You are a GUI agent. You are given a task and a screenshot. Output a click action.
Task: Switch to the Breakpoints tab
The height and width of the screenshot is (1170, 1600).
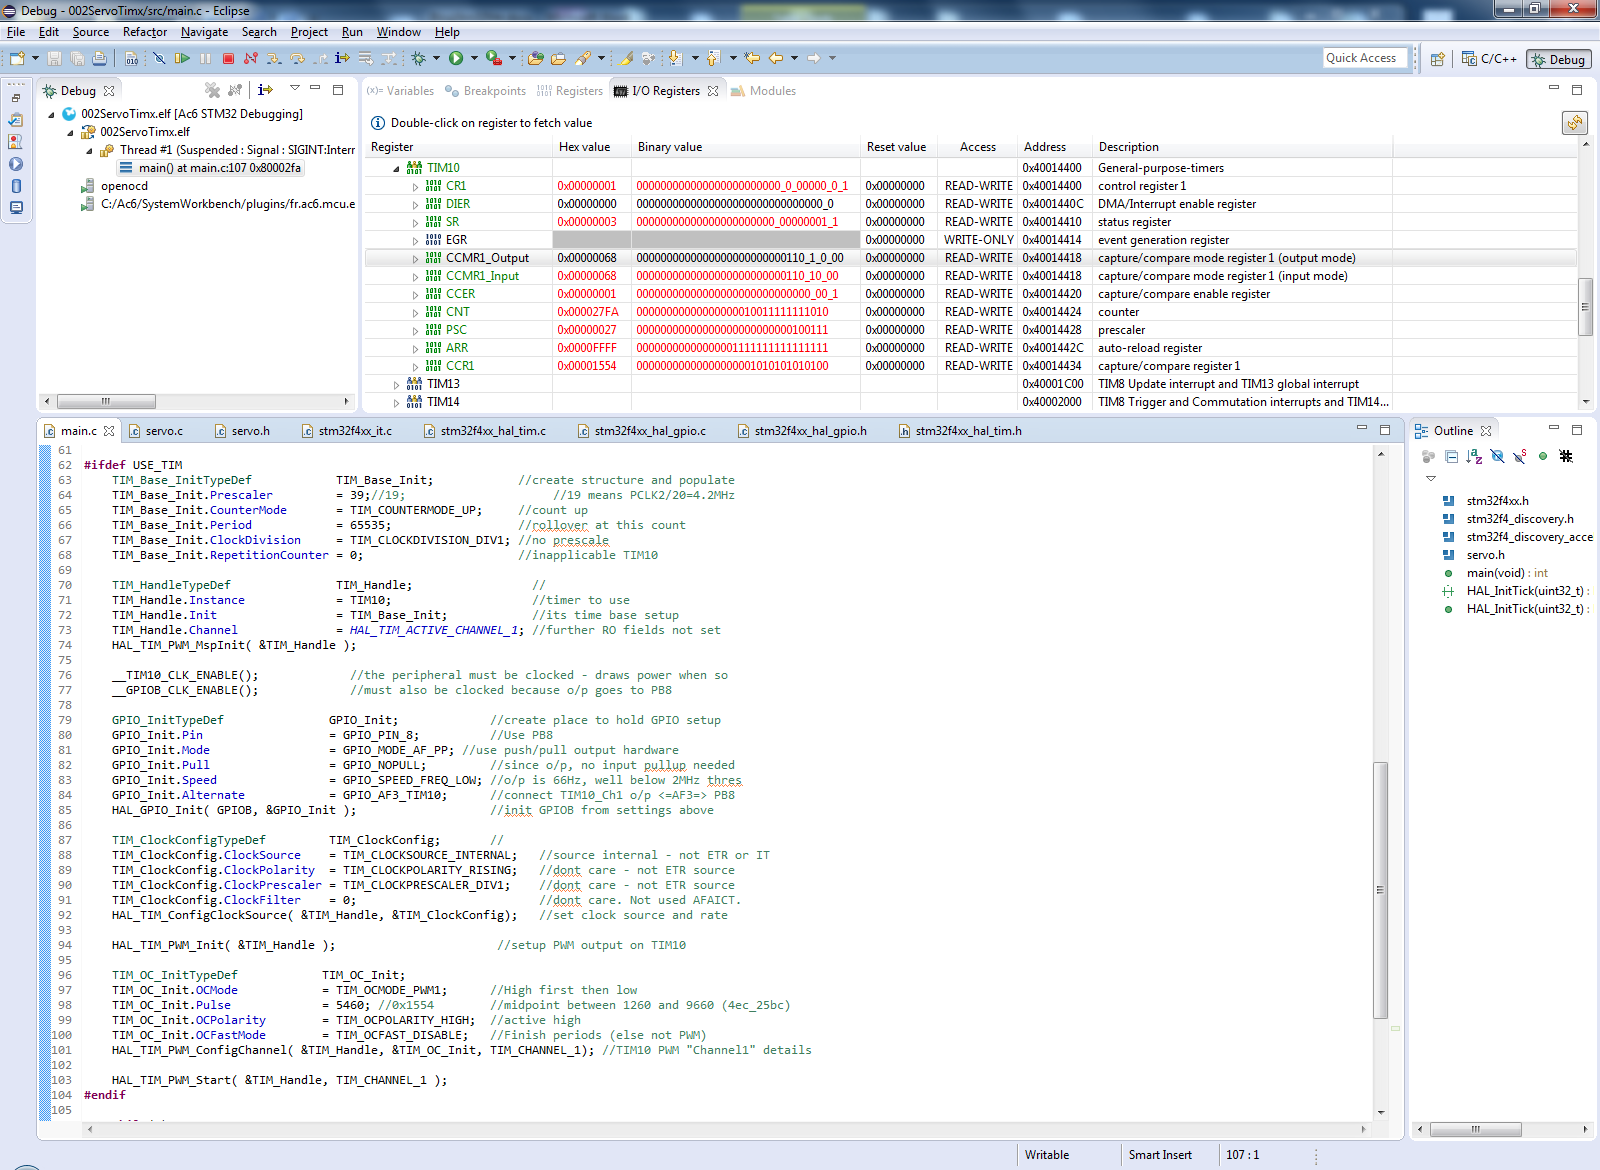(494, 91)
